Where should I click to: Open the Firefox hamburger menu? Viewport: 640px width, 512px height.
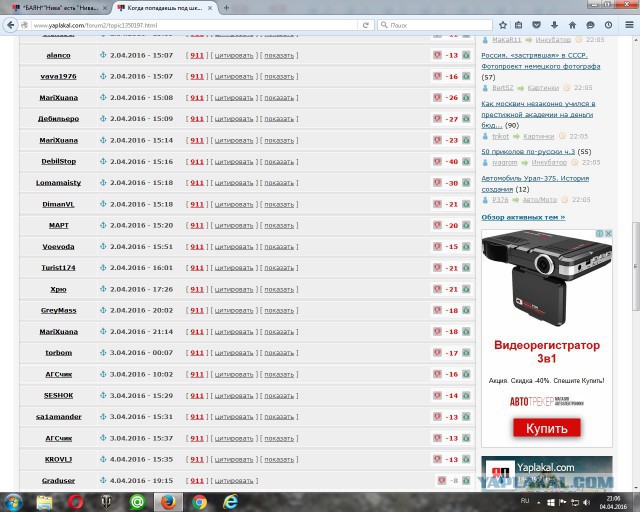pos(628,24)
